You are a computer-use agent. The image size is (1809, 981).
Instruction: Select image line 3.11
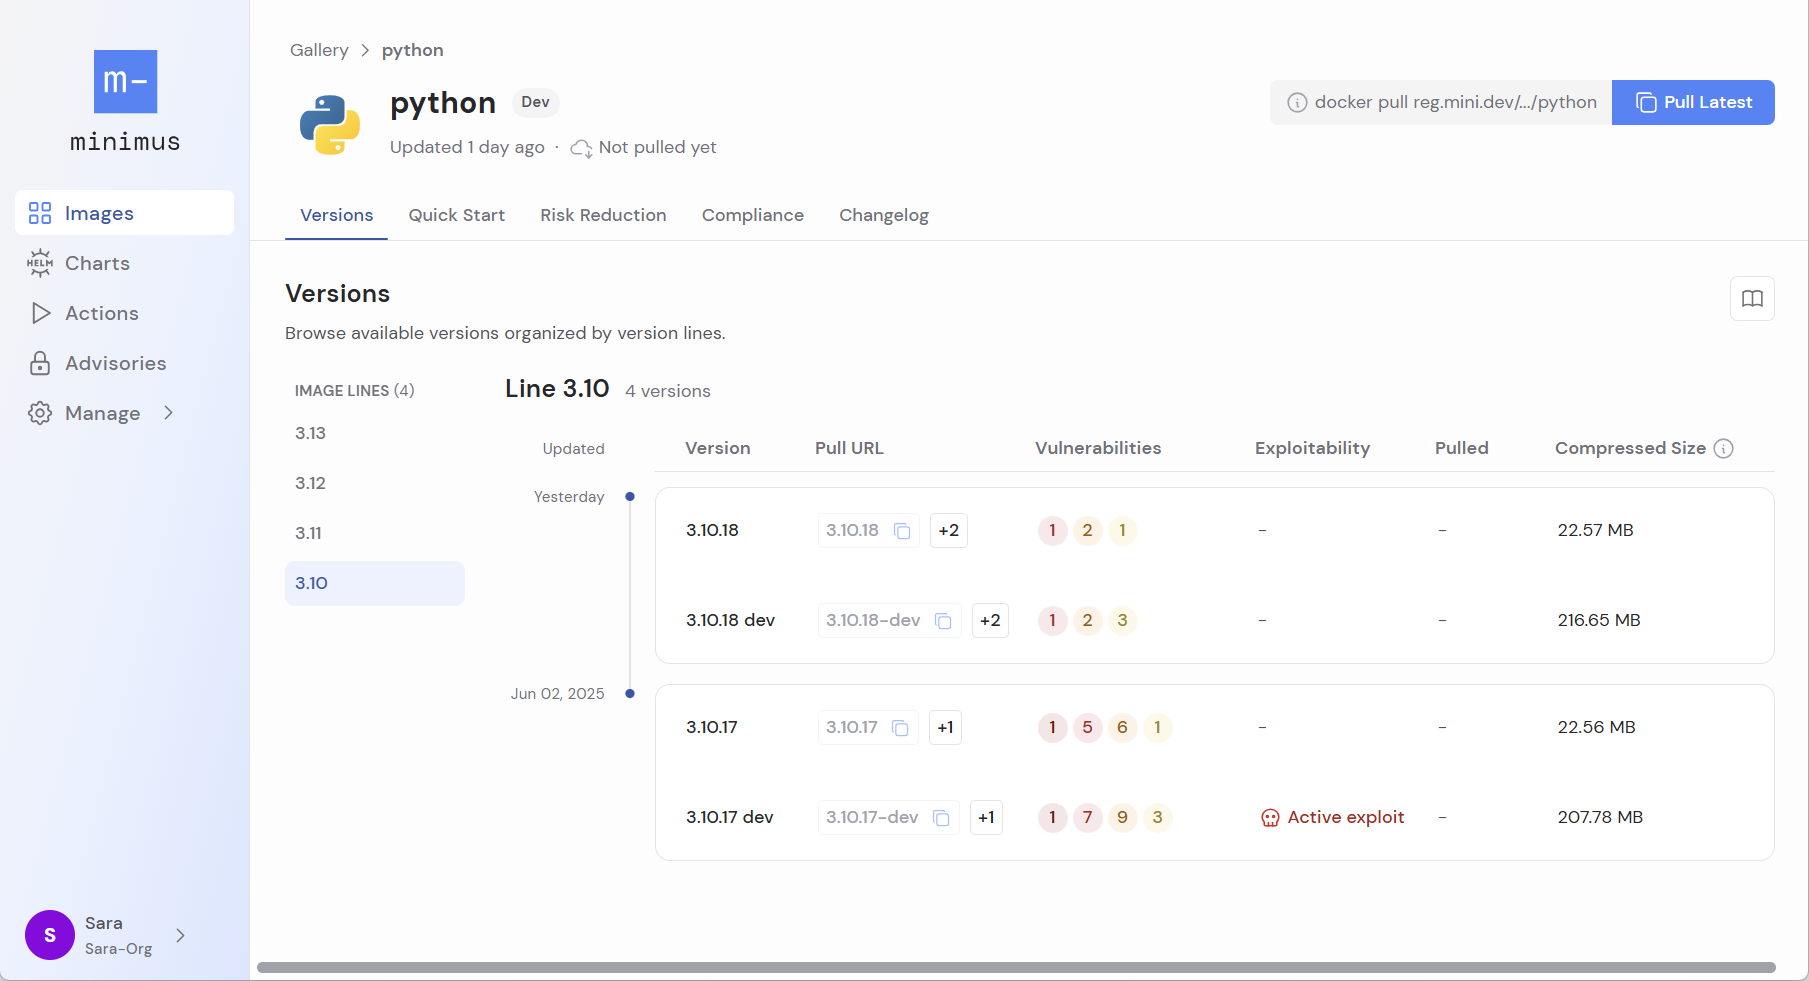pos(375,533)
